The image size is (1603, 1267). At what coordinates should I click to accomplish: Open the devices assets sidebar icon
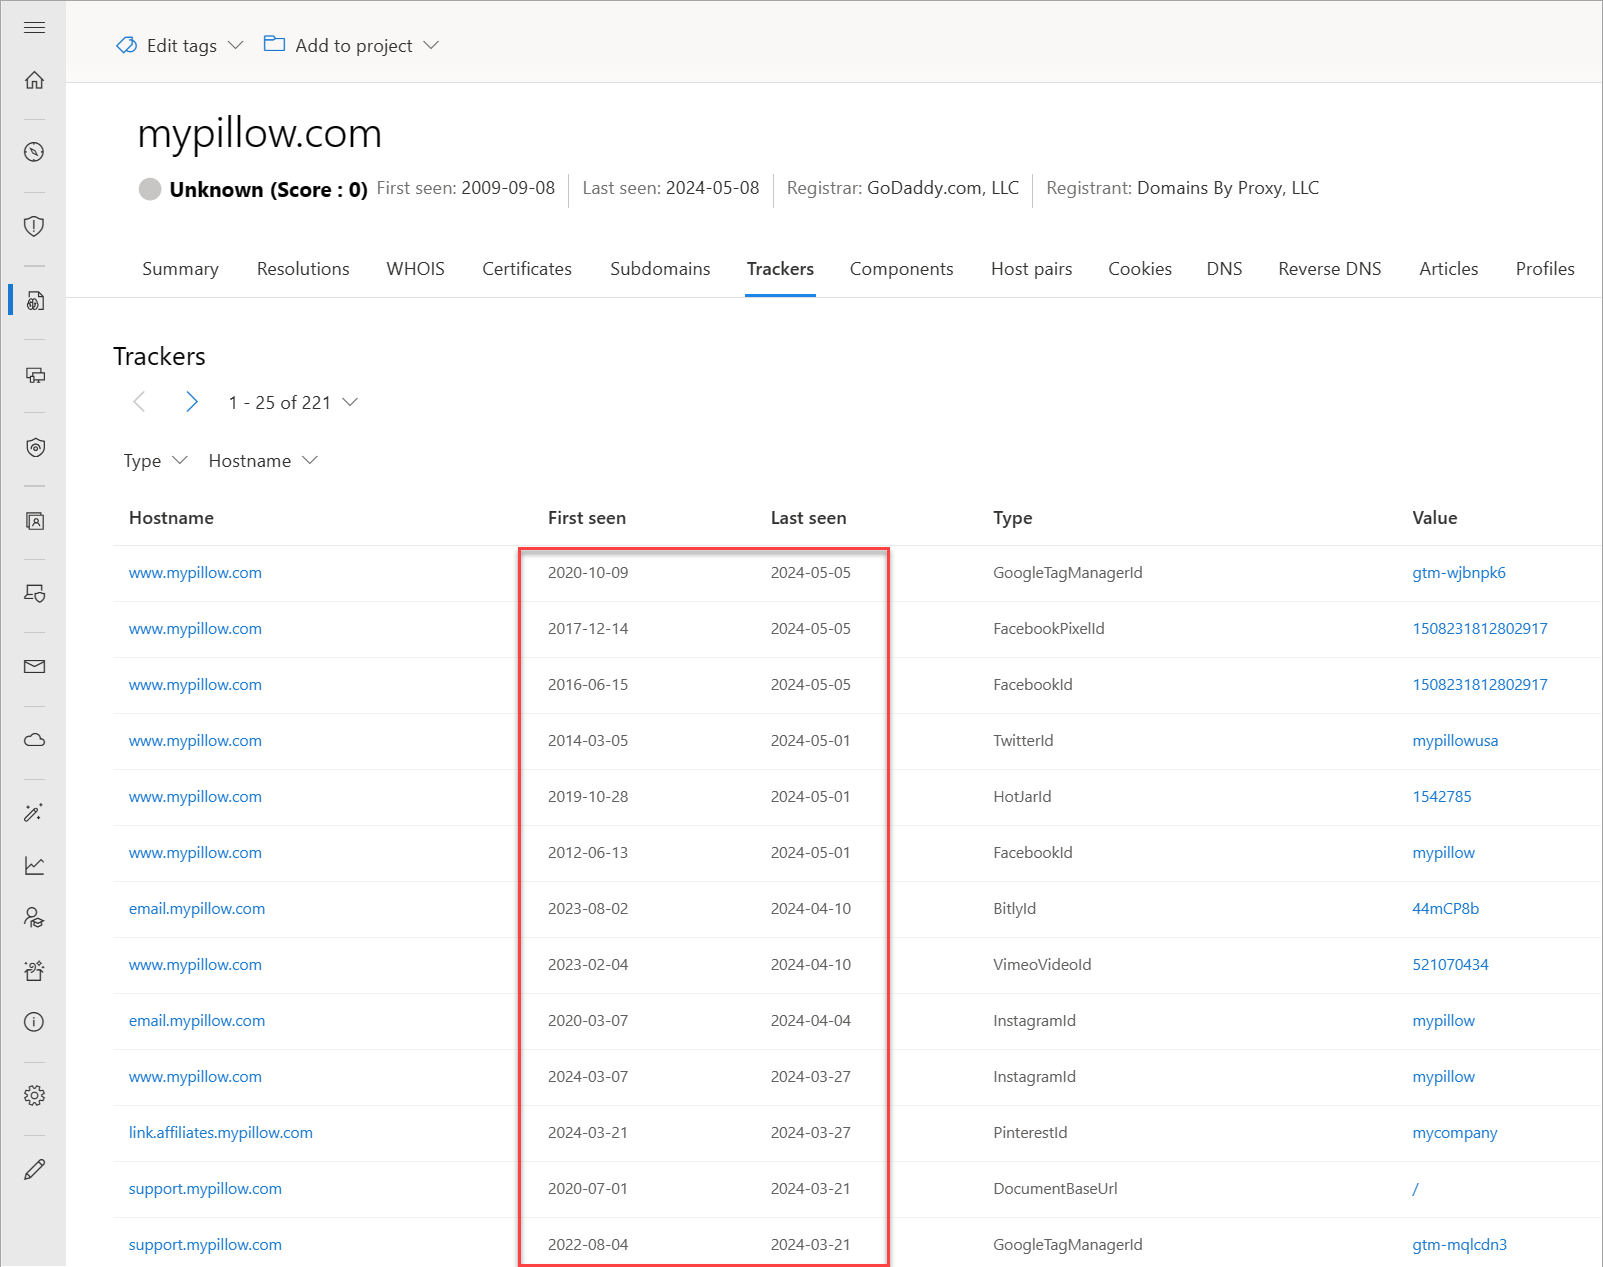pos(34,375)
